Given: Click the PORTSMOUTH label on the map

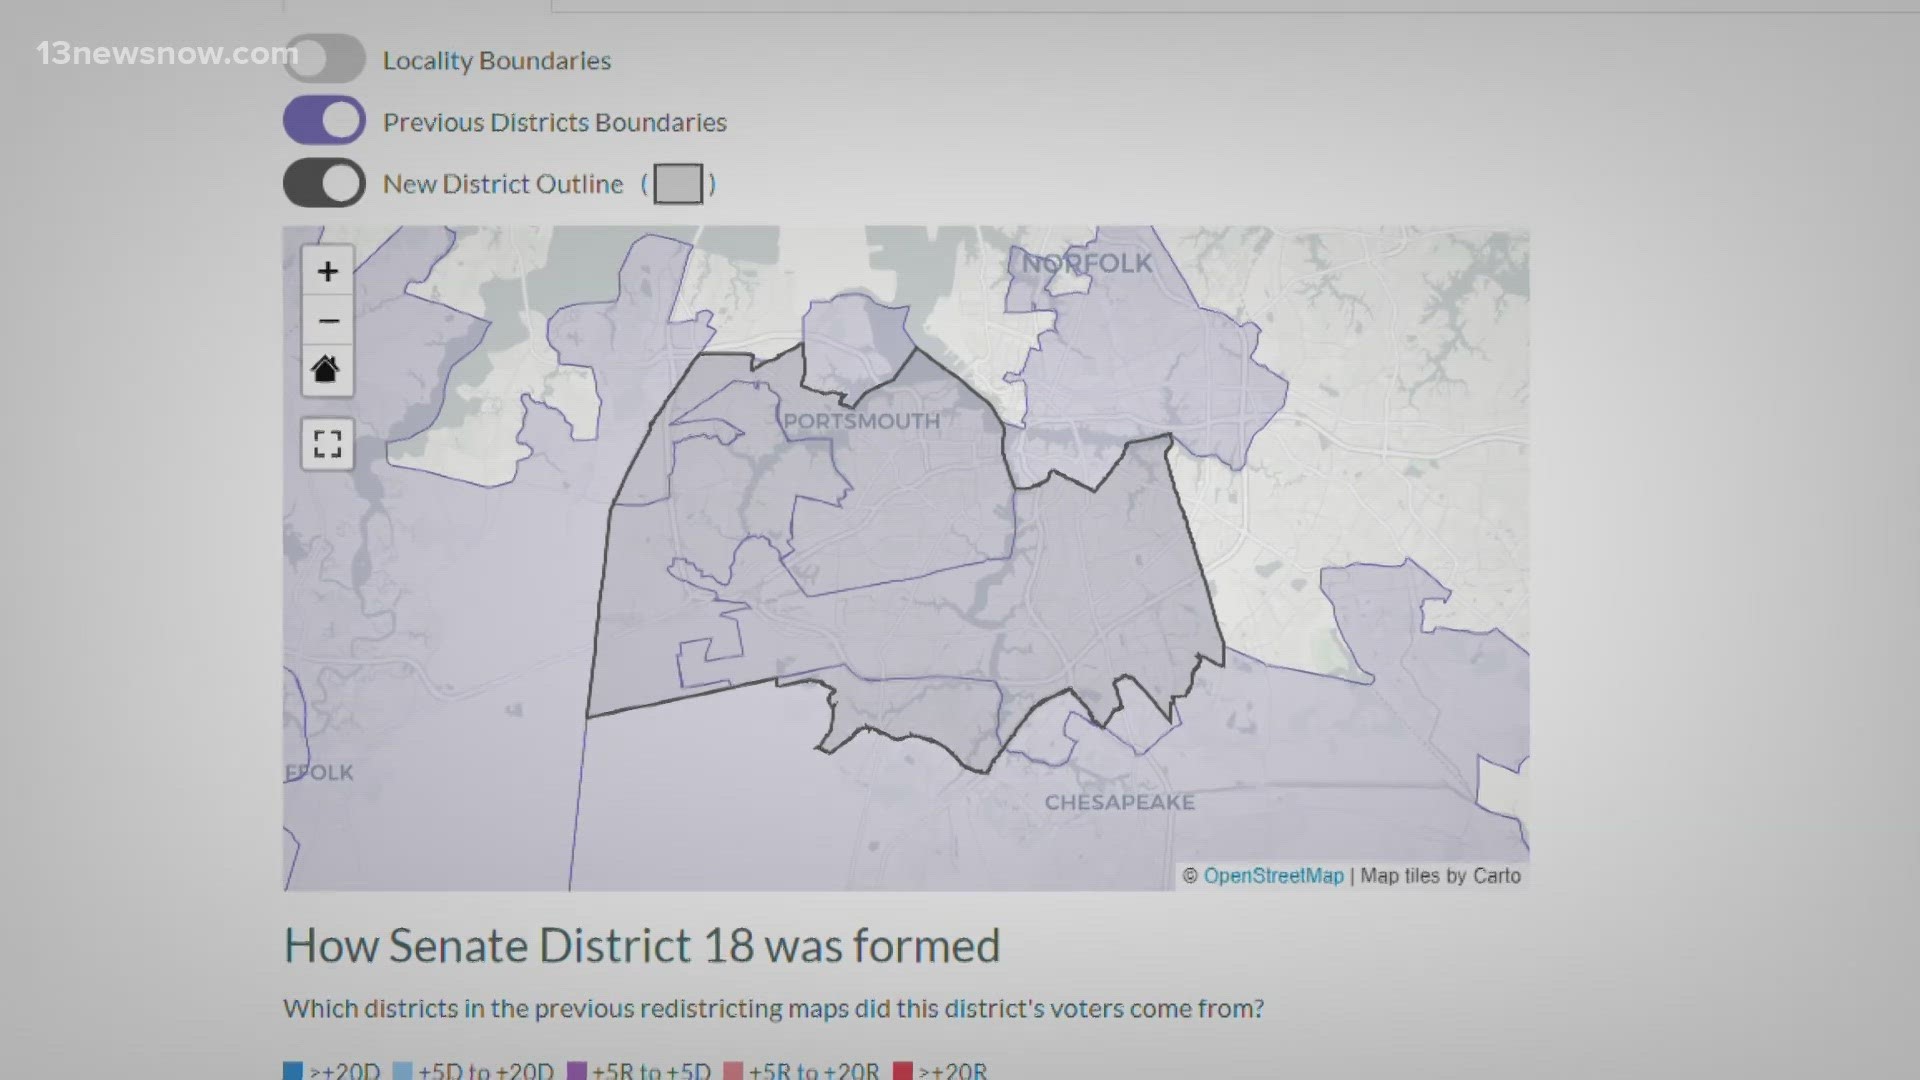Looking at the screenshot, I should (x=861, y=421).
